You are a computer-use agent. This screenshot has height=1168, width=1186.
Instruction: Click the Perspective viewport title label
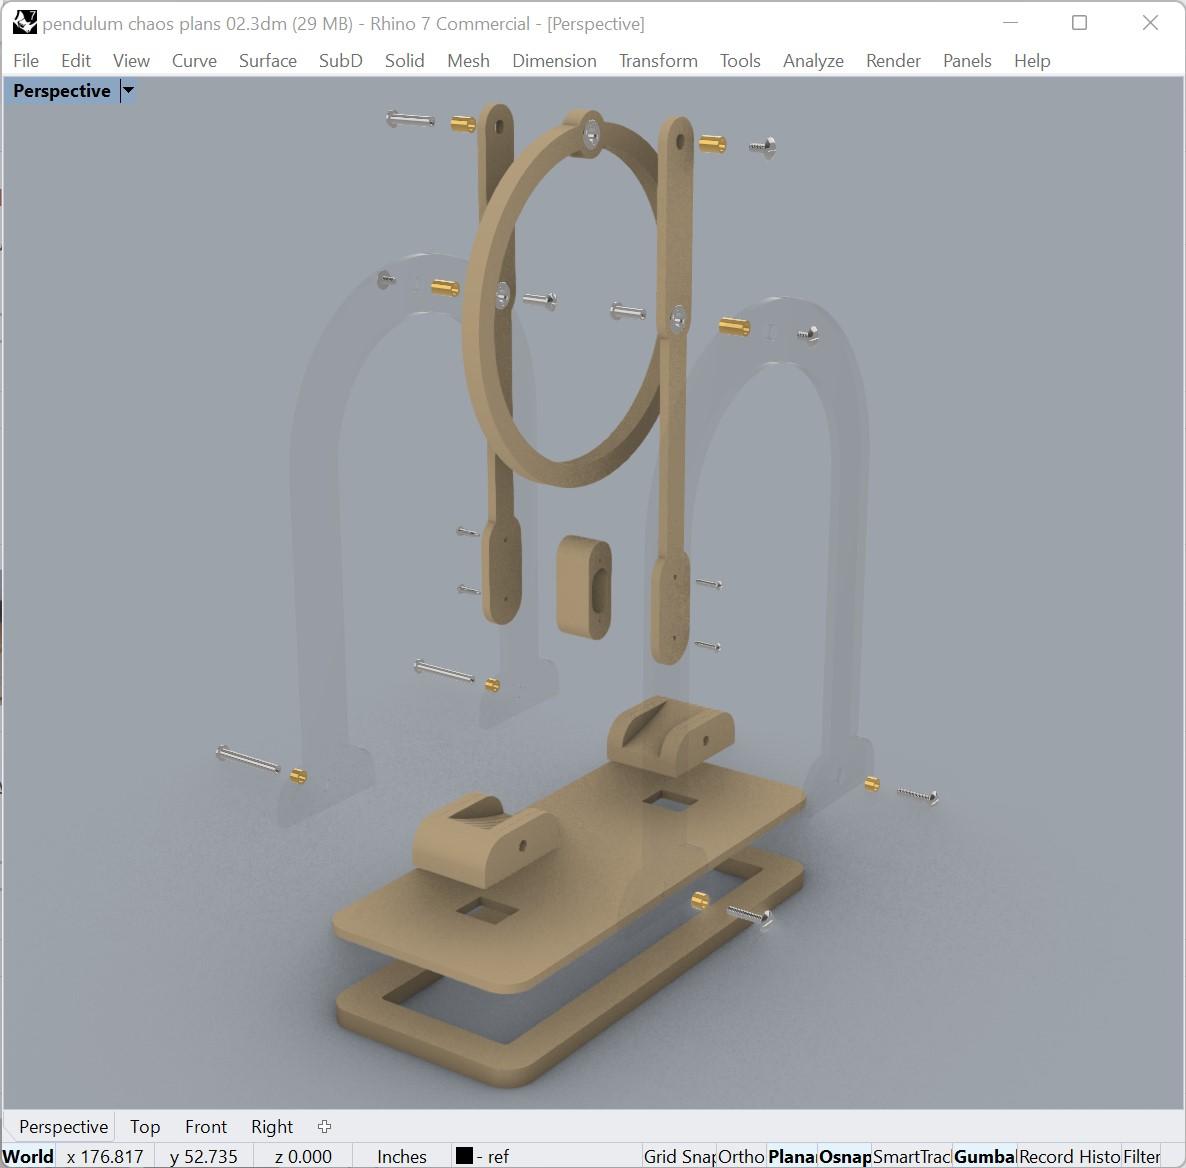[62, 91]
